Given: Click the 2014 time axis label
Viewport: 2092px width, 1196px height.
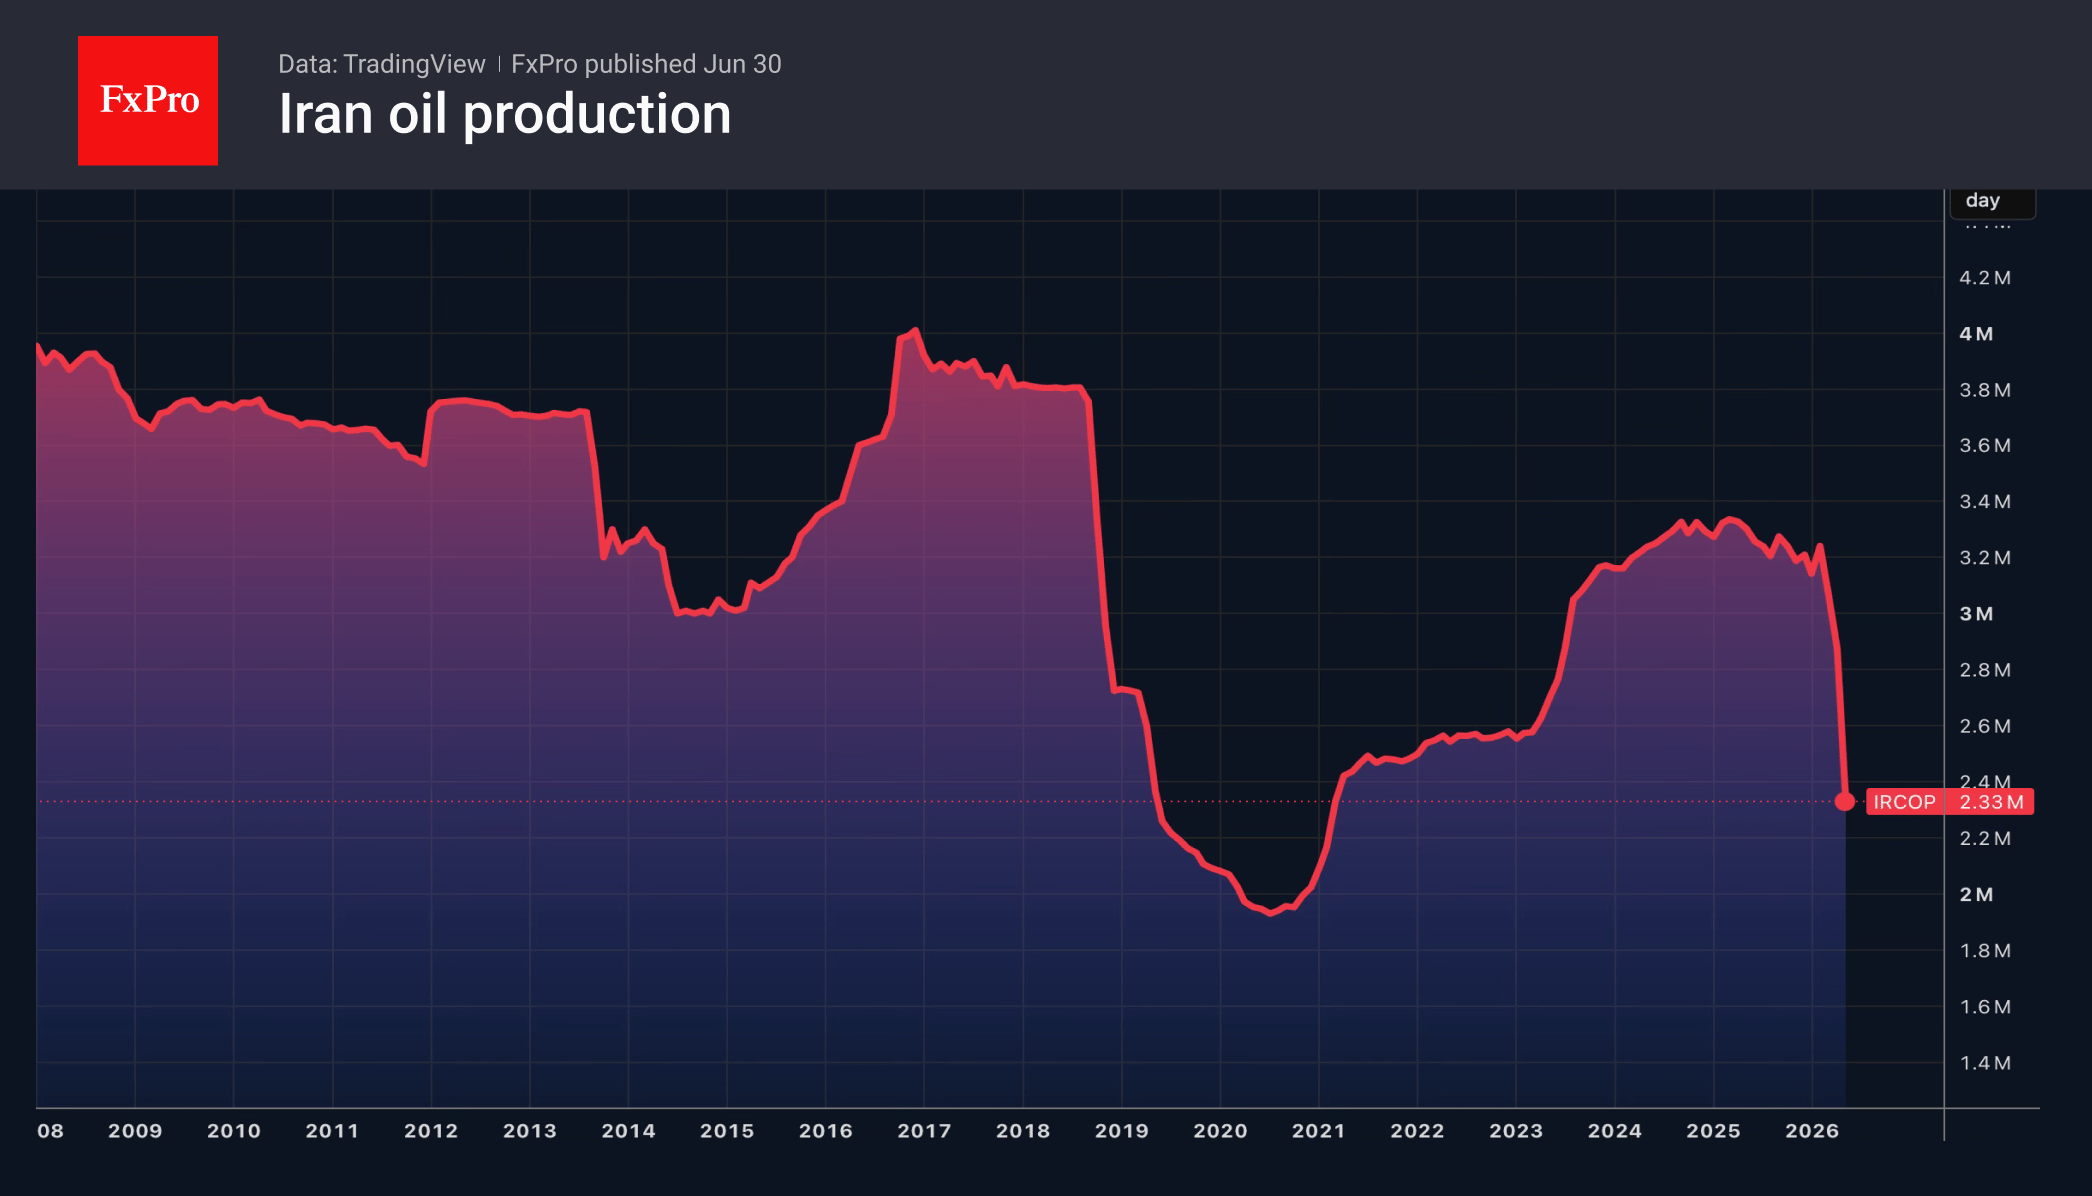Looking at the screenshot, I should 628,1131.
